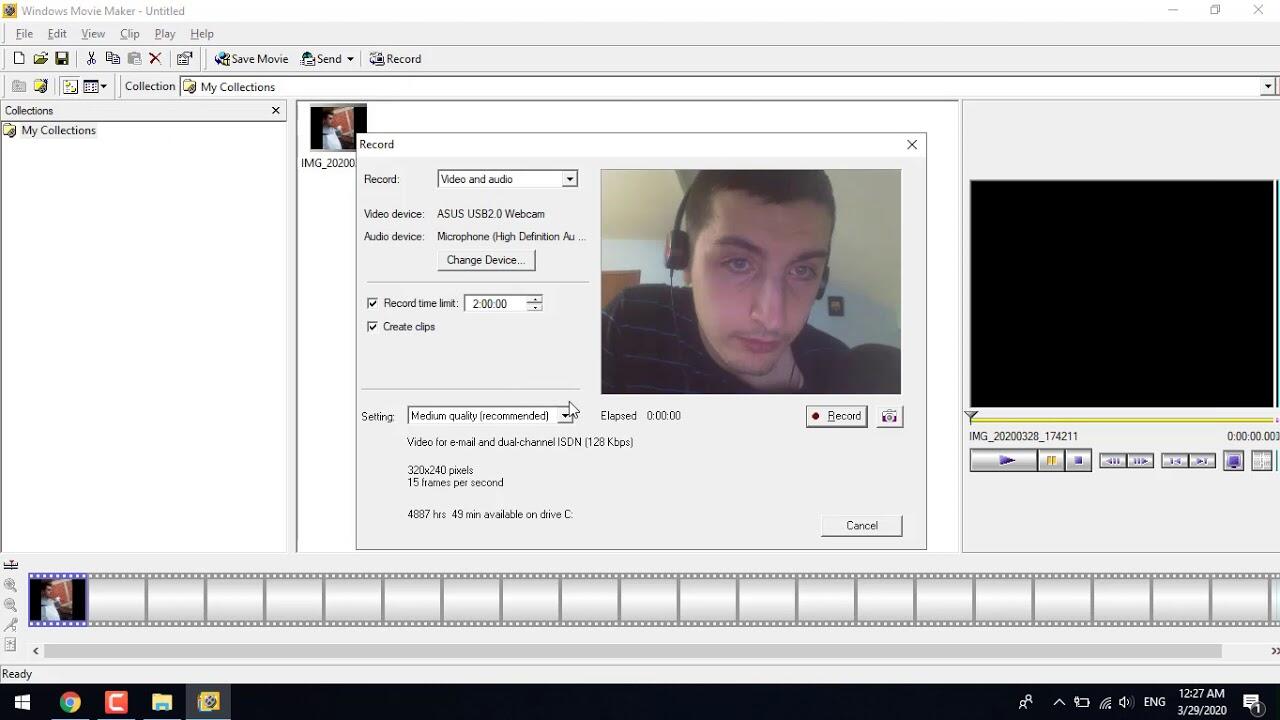Image resolution: width=1280 pixels, height=720 pixels.
Task: Uncheck the Record time limit checkbox
Action: (x=373, y=303)
